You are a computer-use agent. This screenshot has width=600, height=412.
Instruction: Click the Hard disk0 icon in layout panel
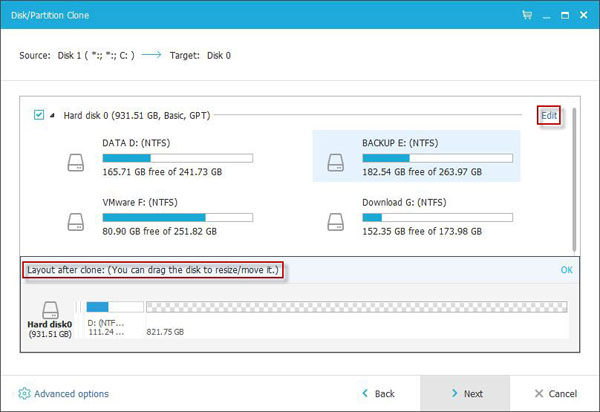(50, 310)
